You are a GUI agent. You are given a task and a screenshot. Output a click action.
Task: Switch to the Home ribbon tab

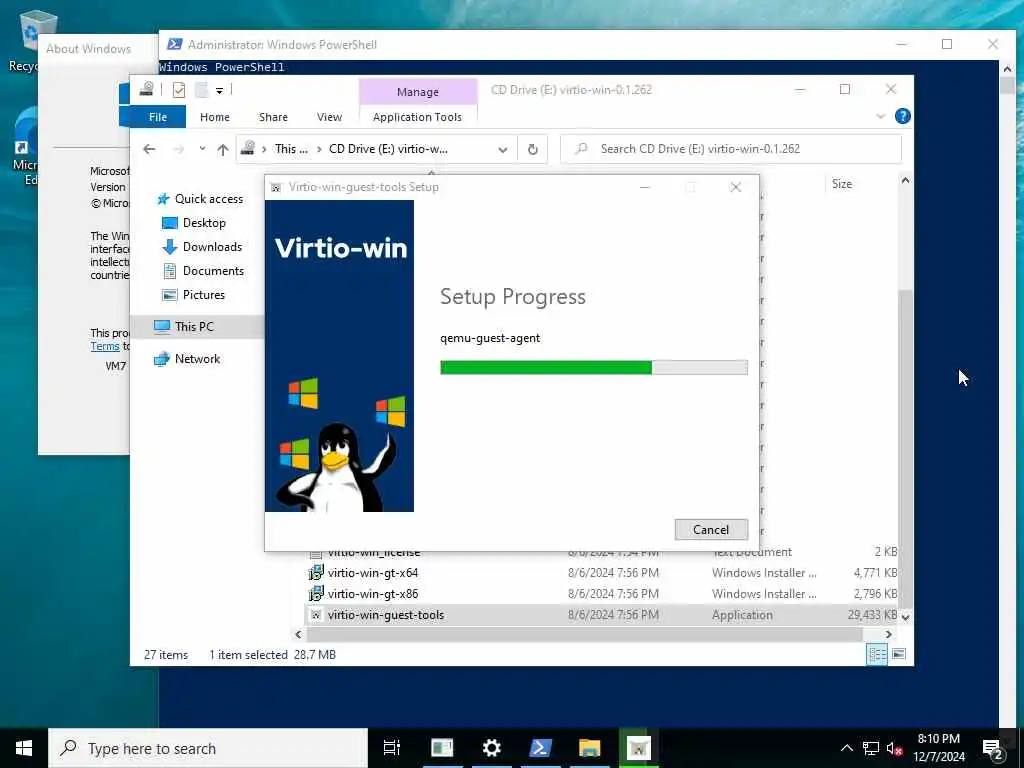point(214,117)
